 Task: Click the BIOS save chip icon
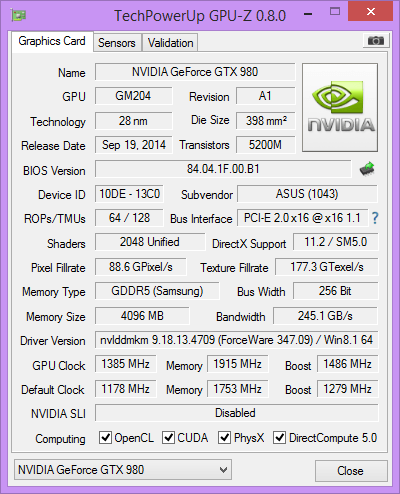367,169
